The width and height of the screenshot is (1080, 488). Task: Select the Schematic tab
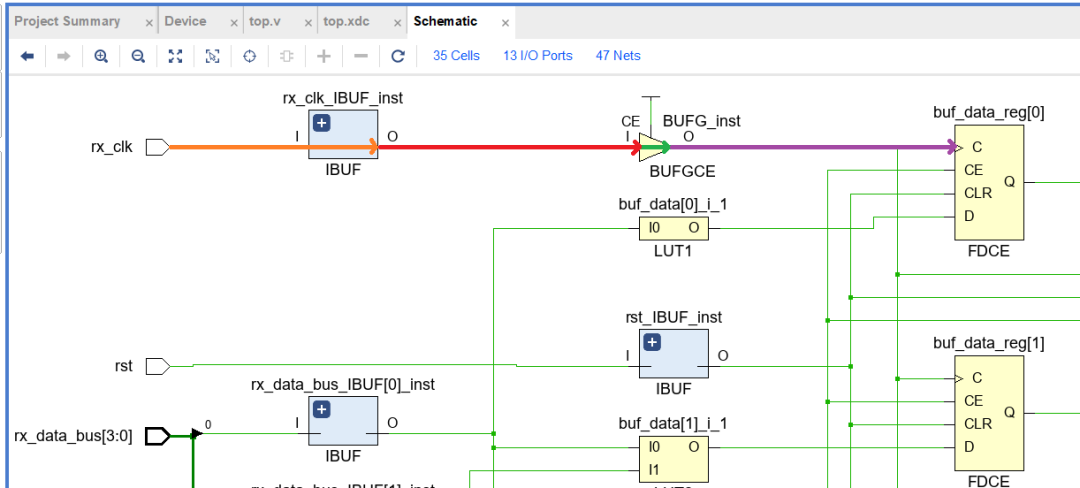pyautogui.click(x=445, y=21)
